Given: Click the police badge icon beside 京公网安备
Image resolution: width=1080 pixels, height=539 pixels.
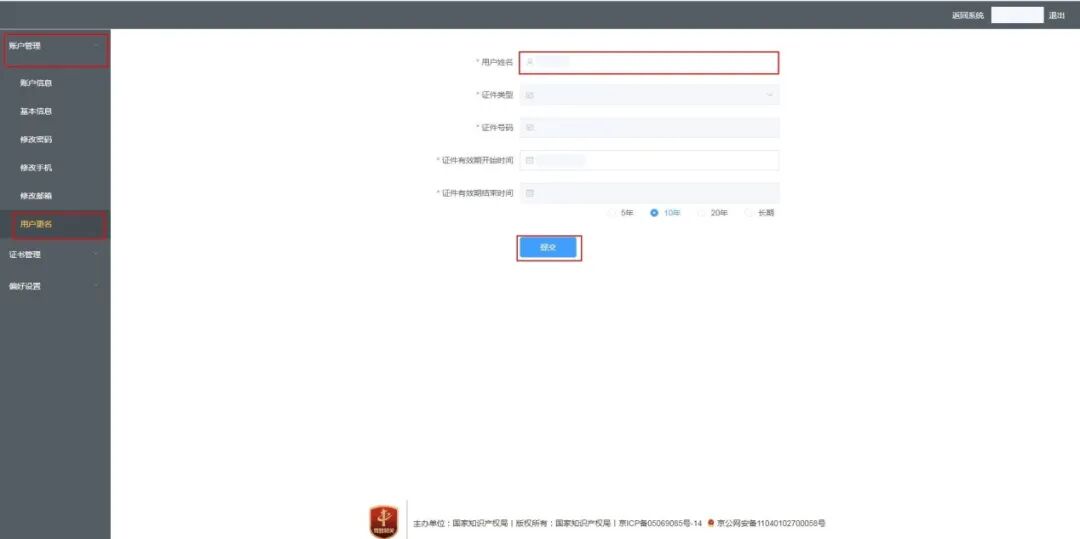Looking at the screenshot, I should click(711, 524).
